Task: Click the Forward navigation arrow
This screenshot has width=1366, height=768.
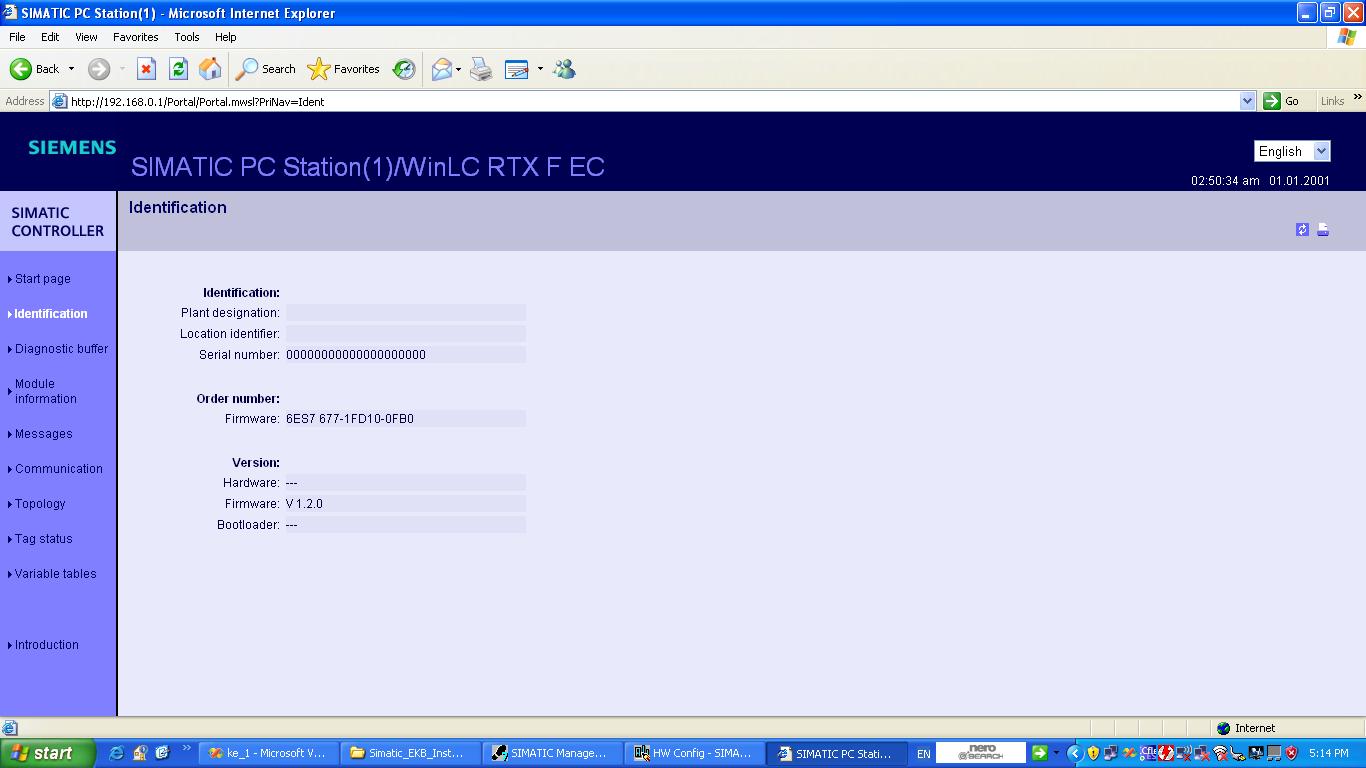Action: (x=99, y=69)
